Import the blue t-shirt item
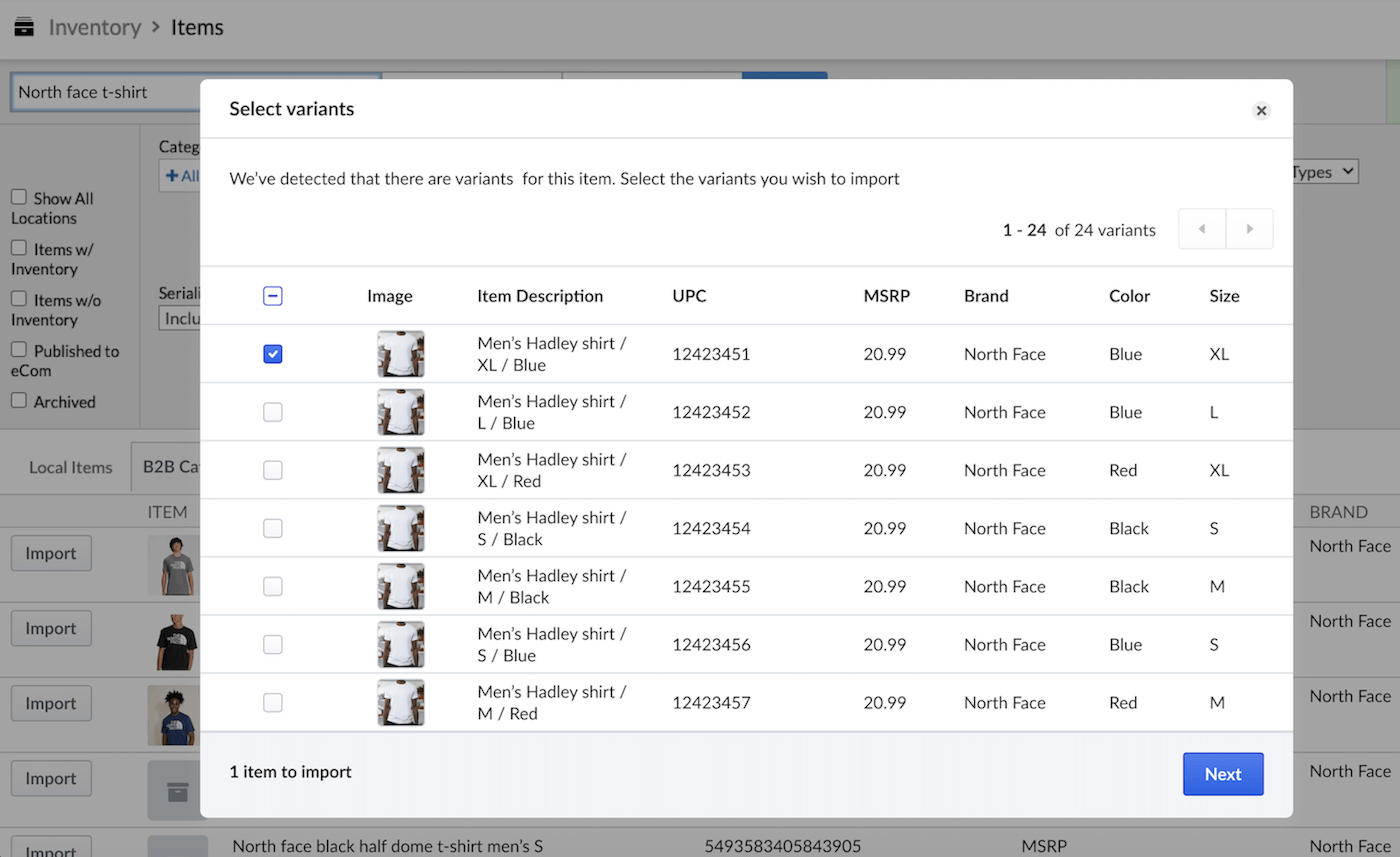This screenshot has width=1400, height=857. click(x=51, y=703)
